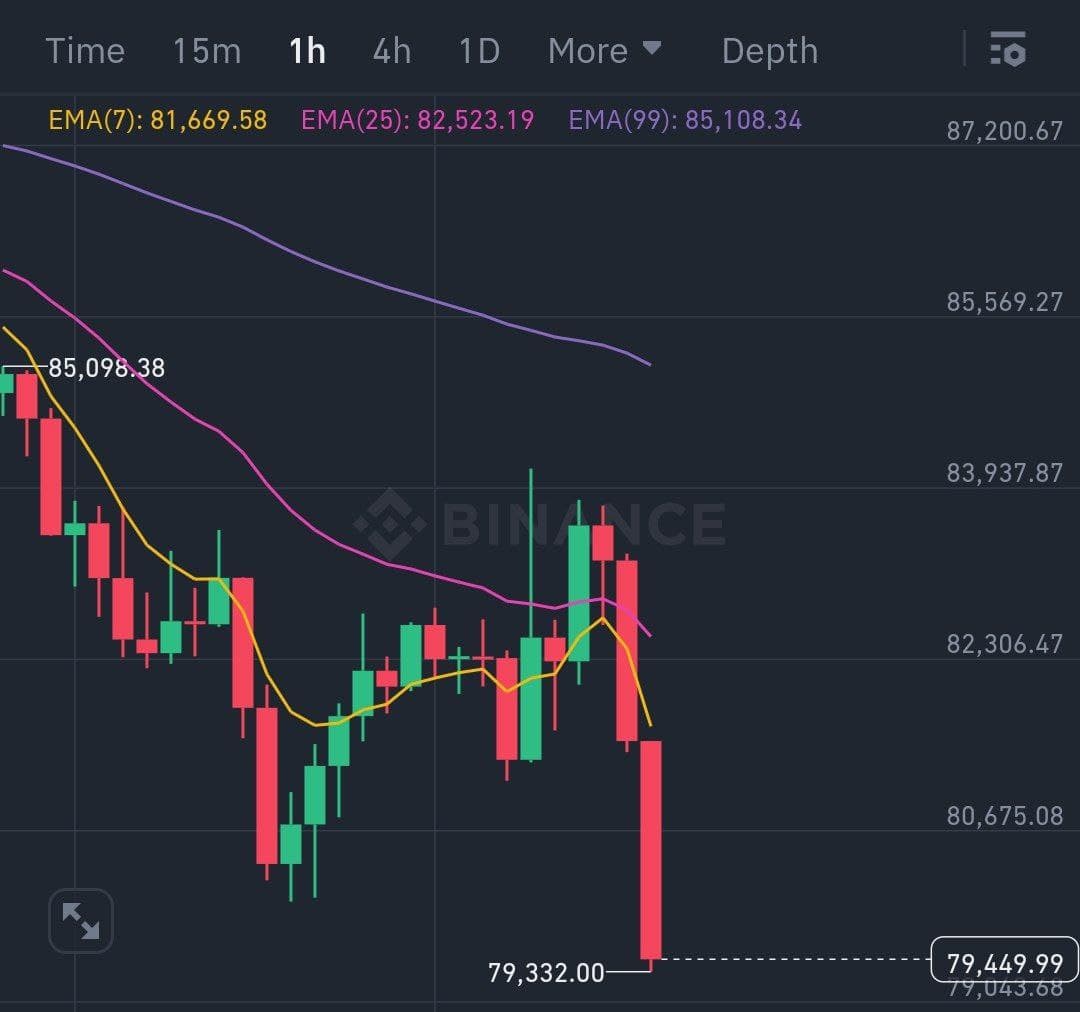Select the 1h timeframe tab
Image resolution: width=1080 pixels, height=1012 pixels.
coord(307,51)
